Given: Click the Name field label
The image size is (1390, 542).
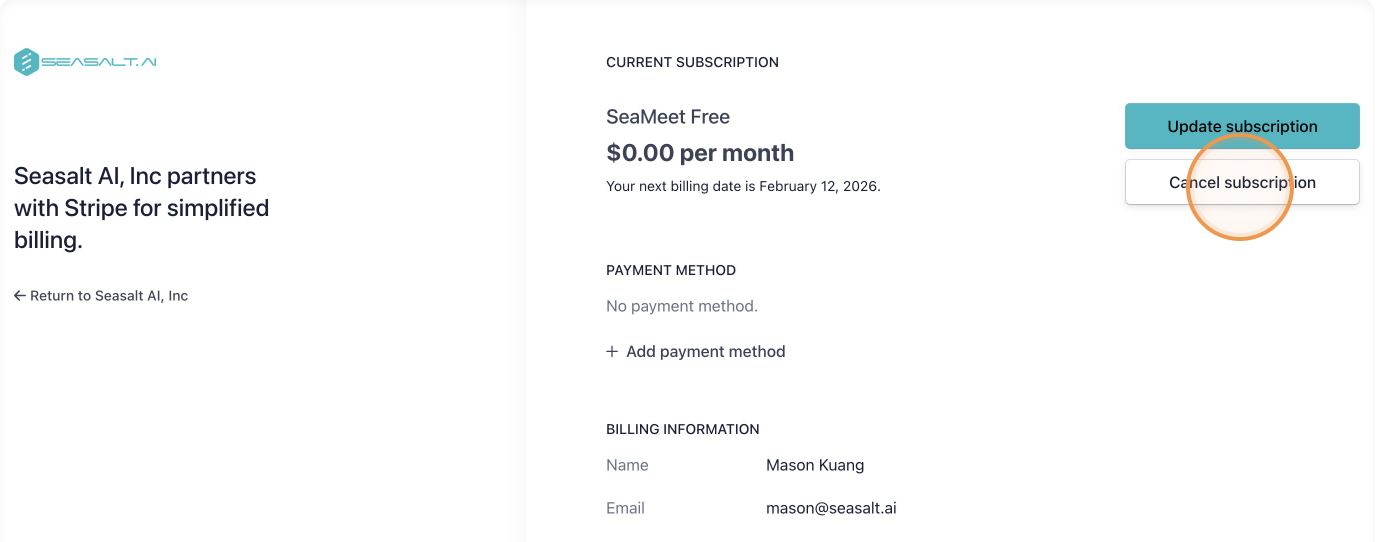Looking at the screenshot, I should point(627,465).
